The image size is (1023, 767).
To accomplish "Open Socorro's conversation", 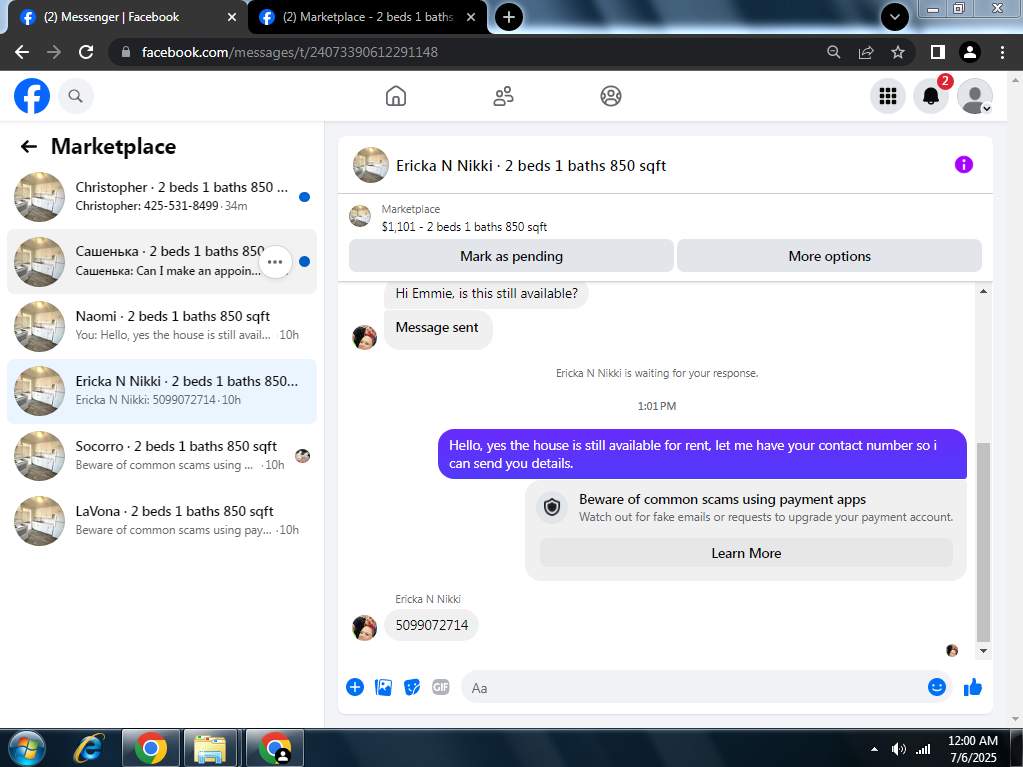I will click(162, 456).
